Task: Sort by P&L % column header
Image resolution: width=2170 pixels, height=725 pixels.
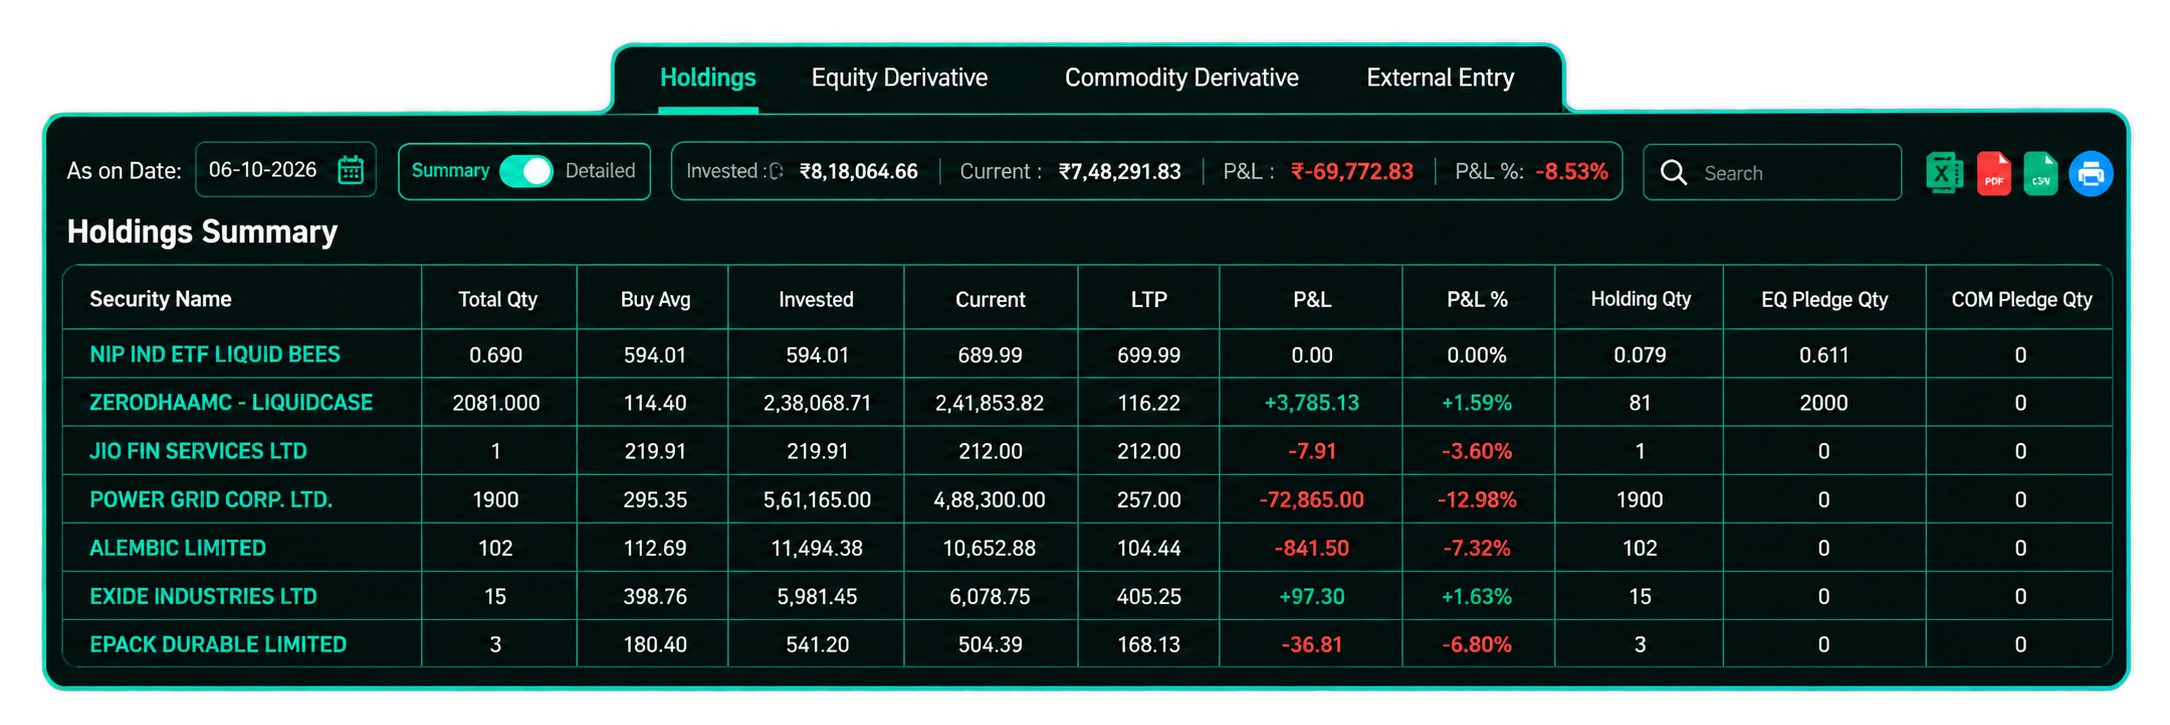Action: pos(1477,299)
